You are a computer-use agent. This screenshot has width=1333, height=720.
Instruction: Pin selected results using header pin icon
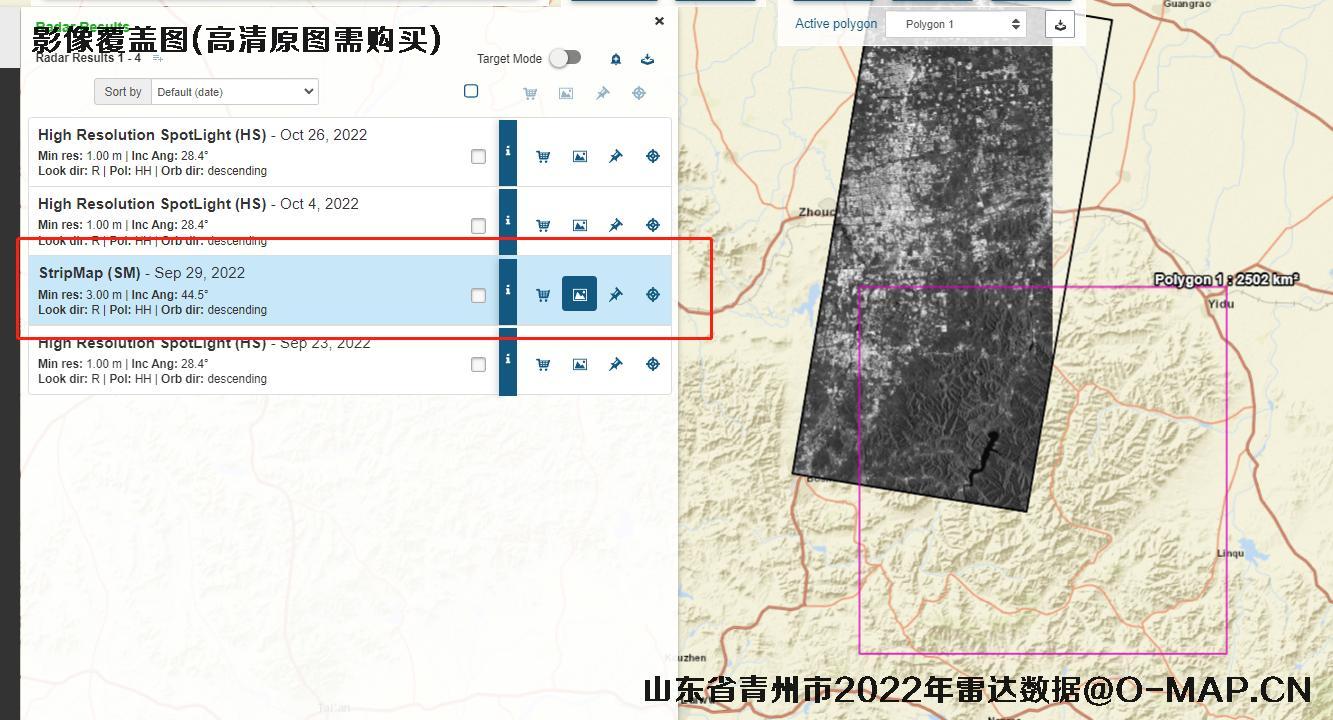pos(602,93)
